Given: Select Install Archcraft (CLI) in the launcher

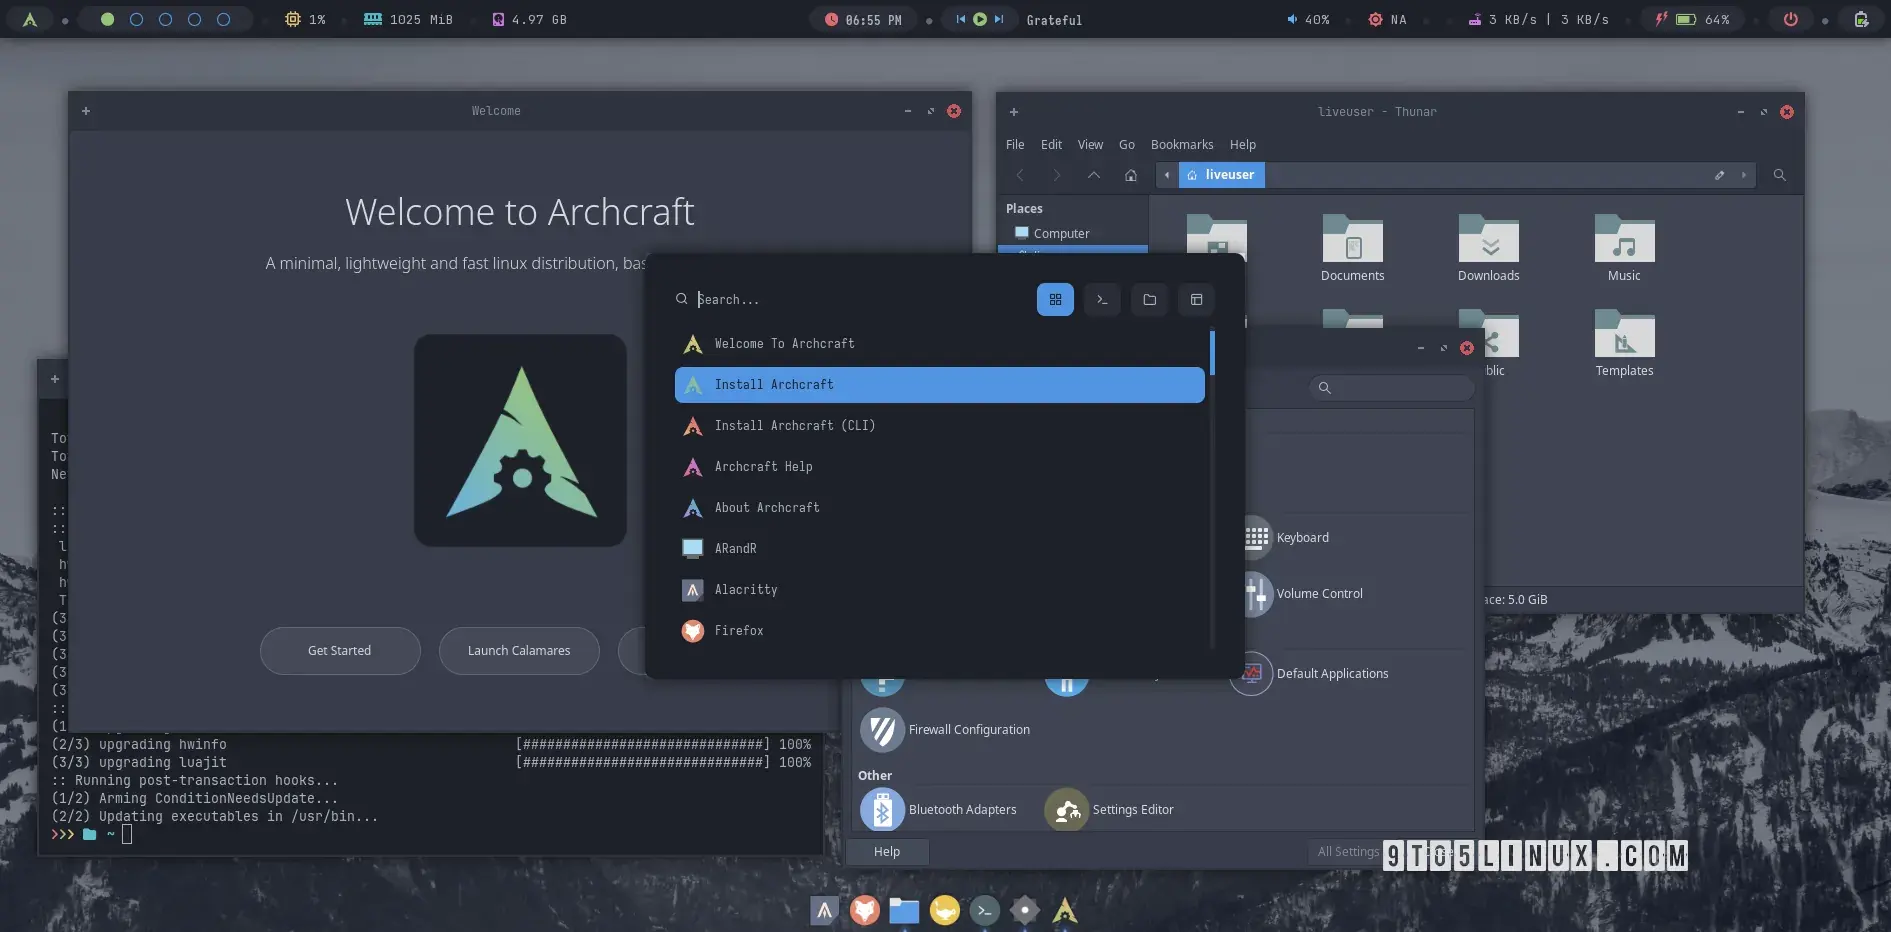Looking at the screenshot, I should click(x=939, y=426).
